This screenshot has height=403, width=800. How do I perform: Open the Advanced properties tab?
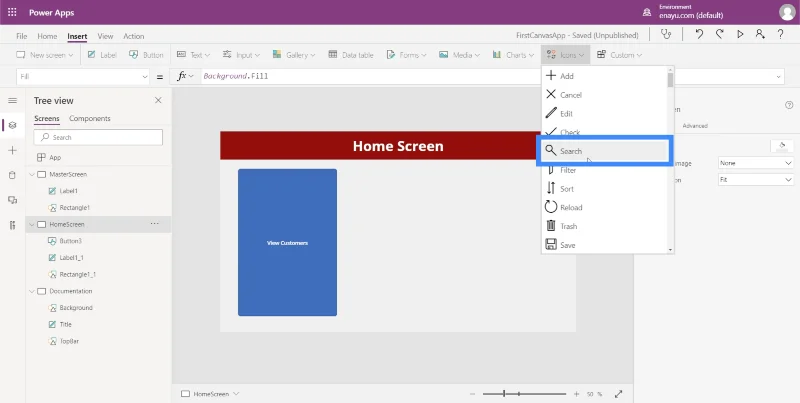coord(695,125)
